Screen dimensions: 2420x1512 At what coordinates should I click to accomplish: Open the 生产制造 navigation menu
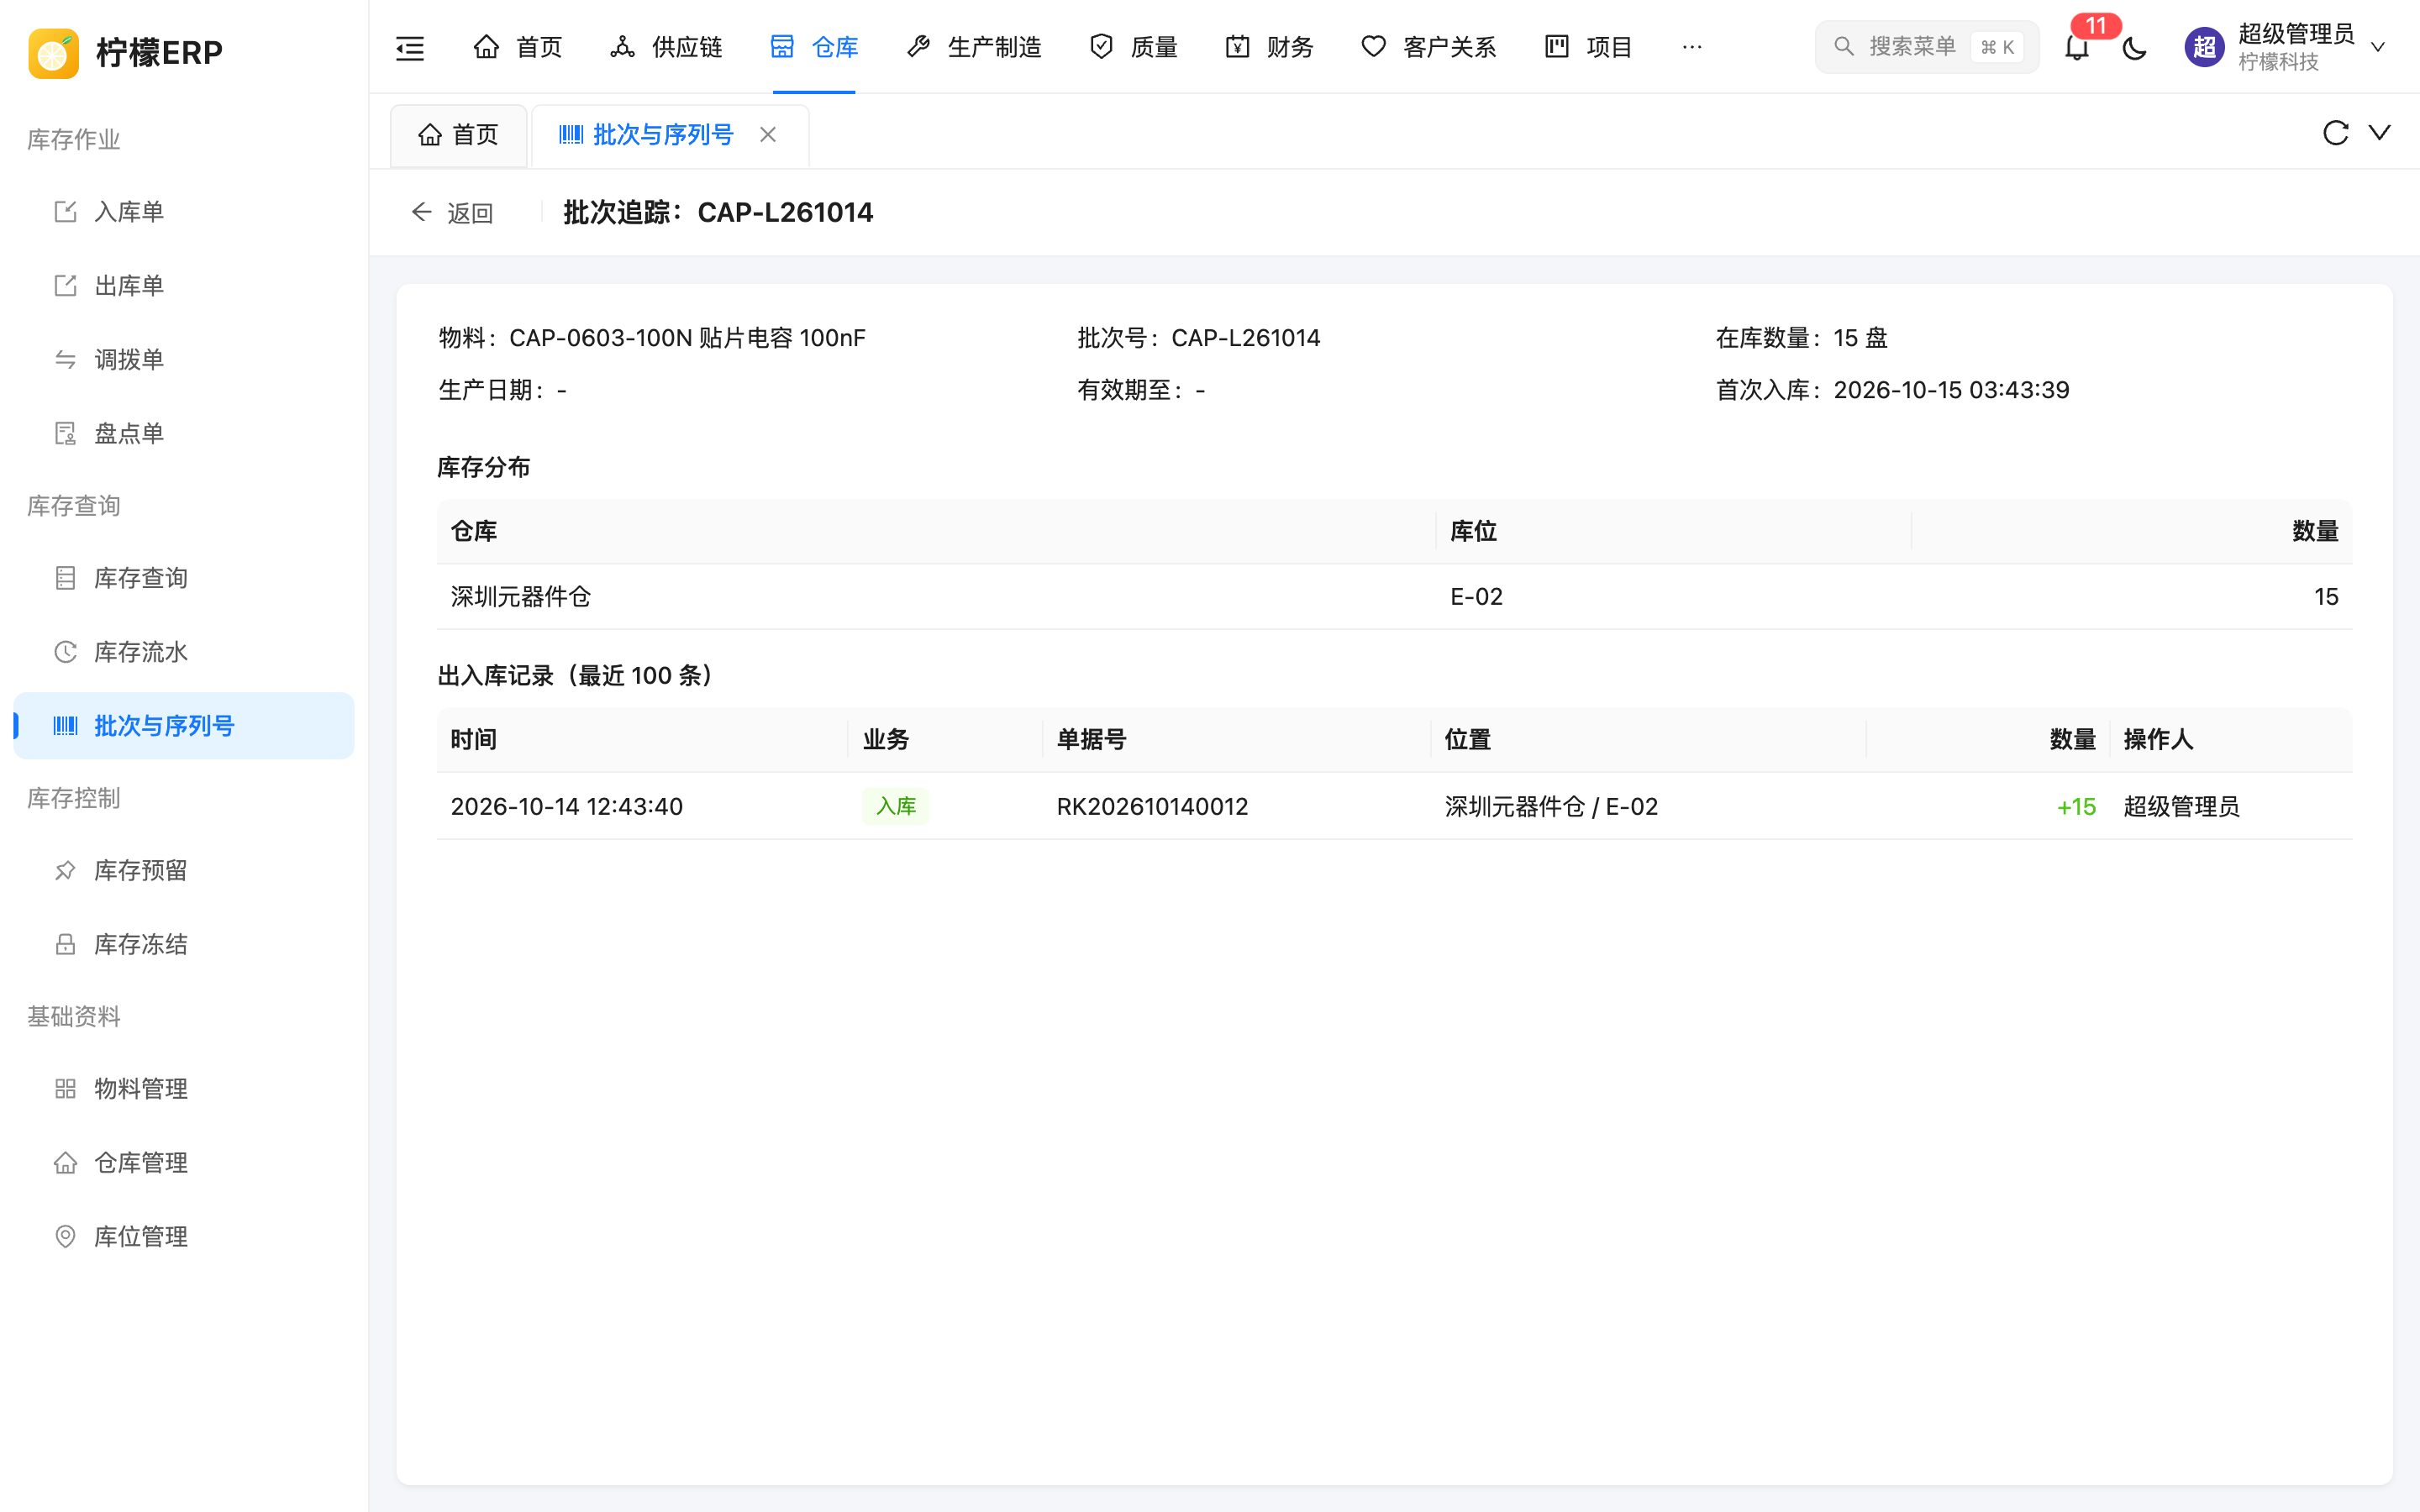(974, 47)
